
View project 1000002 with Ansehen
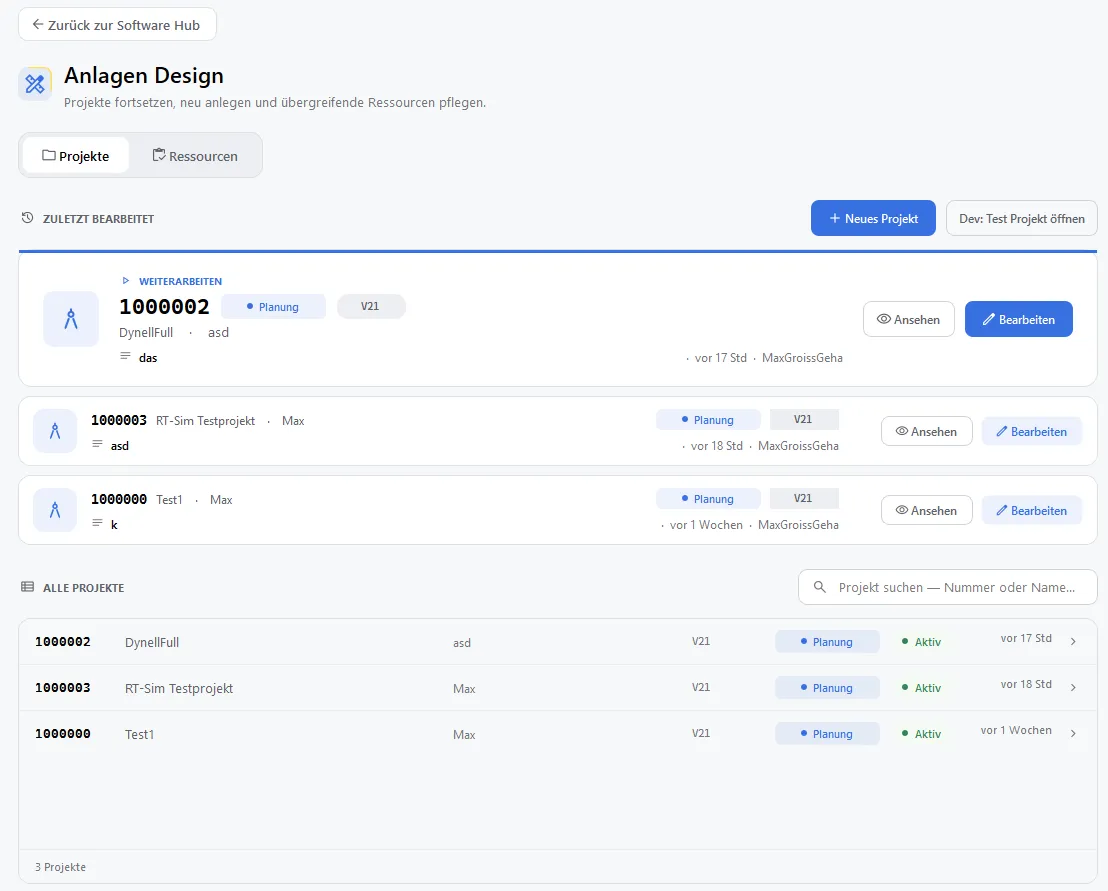click(x=909, y=319)
